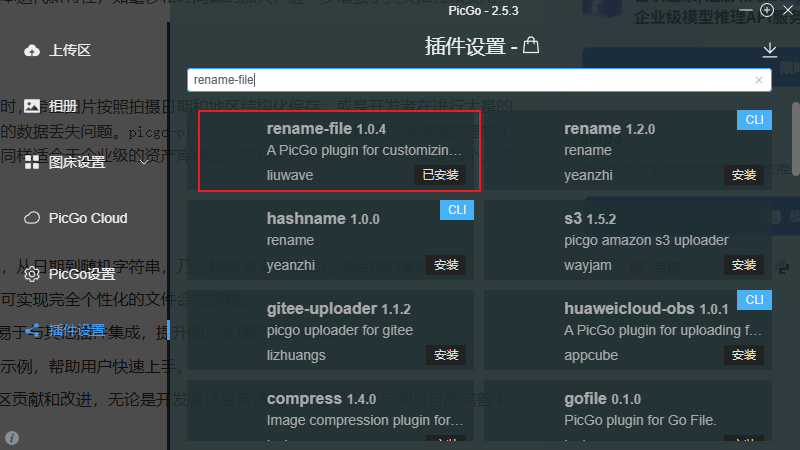Image resolution: width=800 pixels, height=450 pixels.
Task: Click the info icon at bottom left
Action: click(12, 438)
